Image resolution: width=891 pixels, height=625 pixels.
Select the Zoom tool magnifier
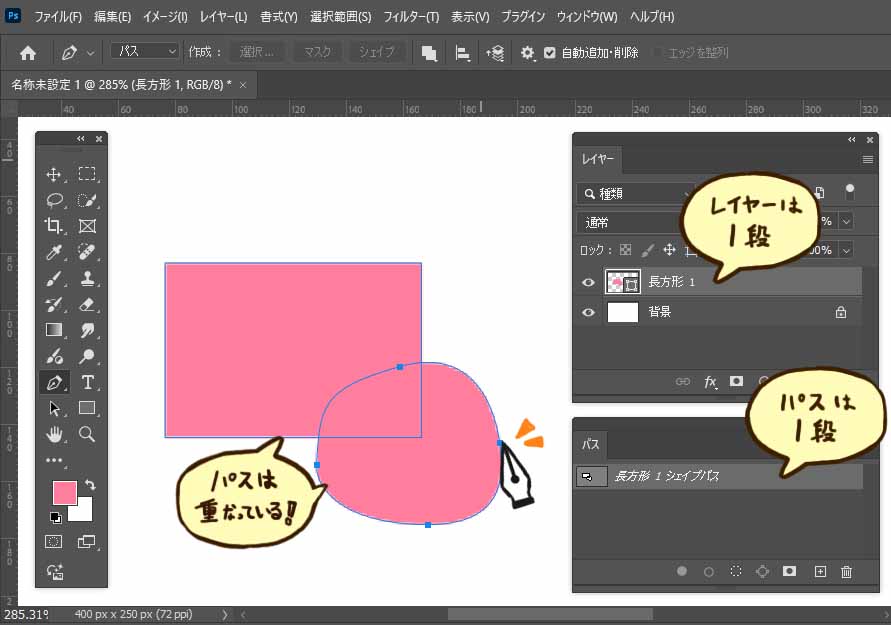coord(87,434)
